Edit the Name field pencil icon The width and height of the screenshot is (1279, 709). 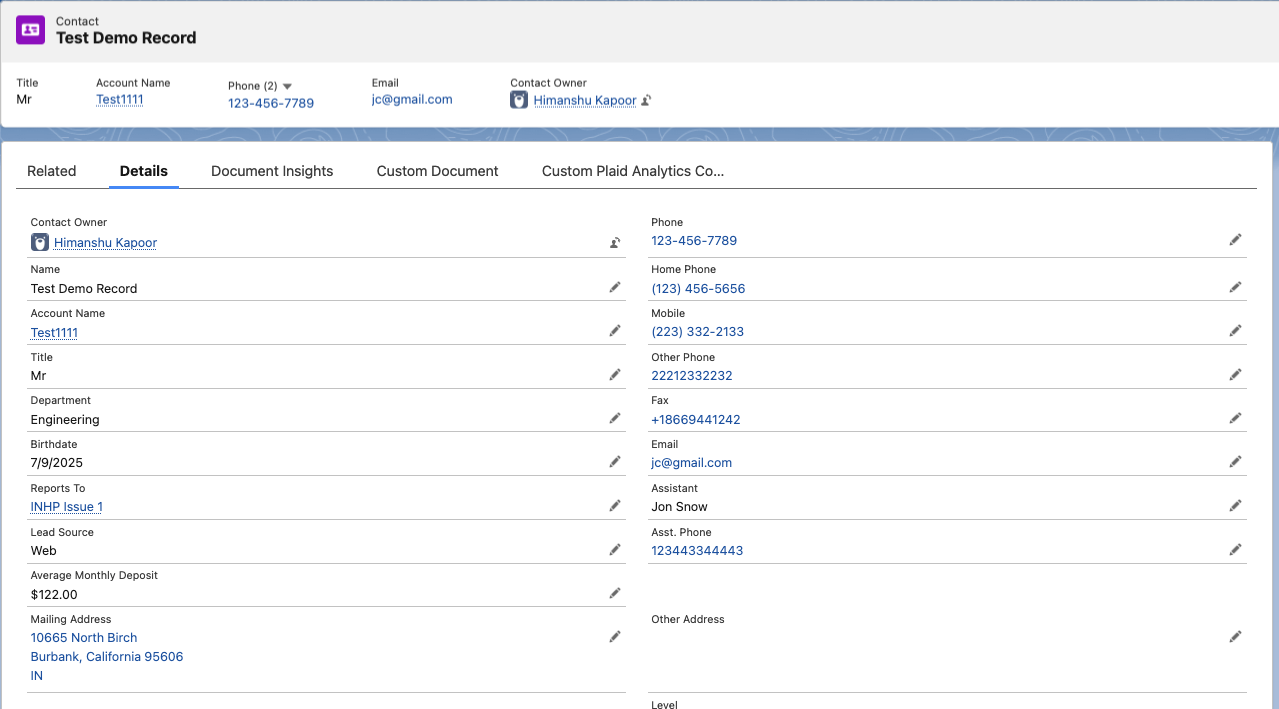(x=615, y=287)
